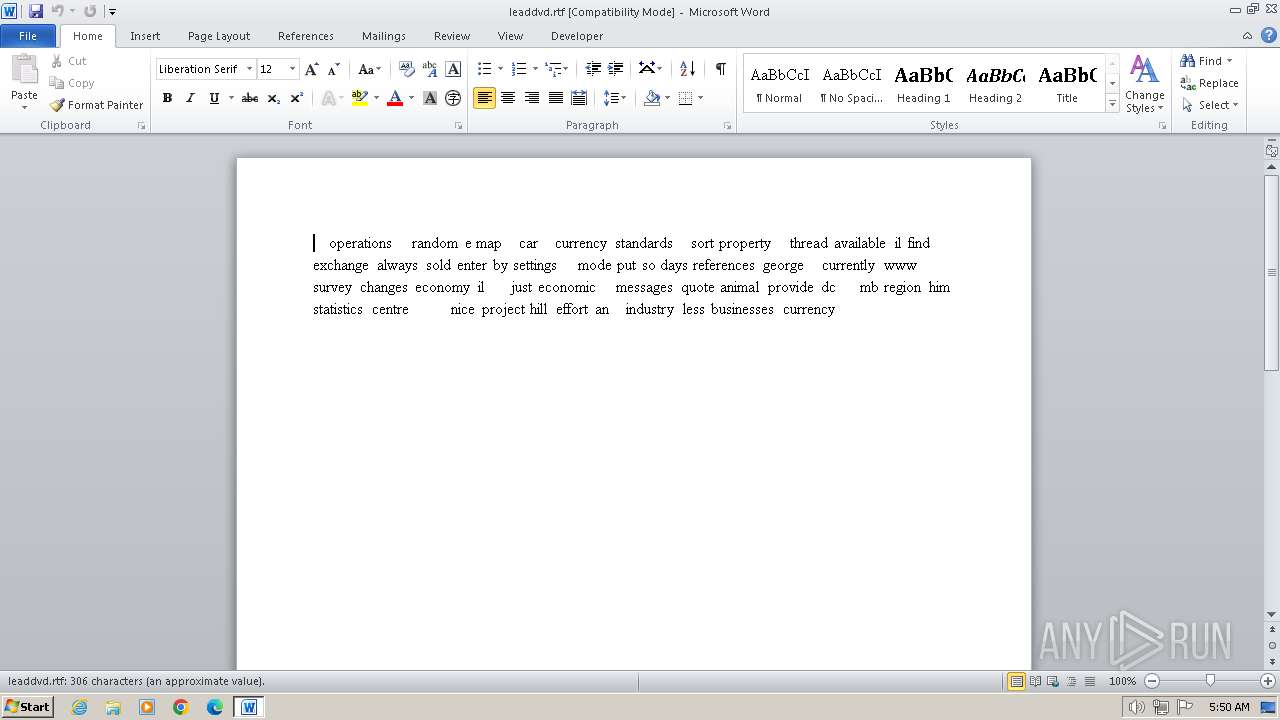
Task: Click the Windows Start button
Action: [x=27, y=706]
